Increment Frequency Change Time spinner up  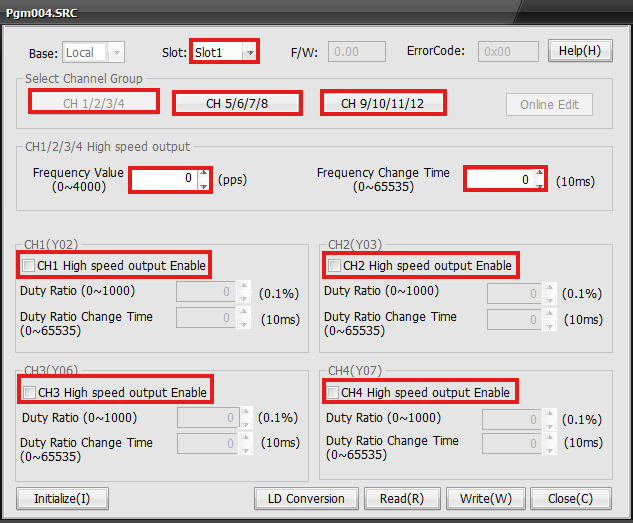pyautogui.click(x=539, y=174)
